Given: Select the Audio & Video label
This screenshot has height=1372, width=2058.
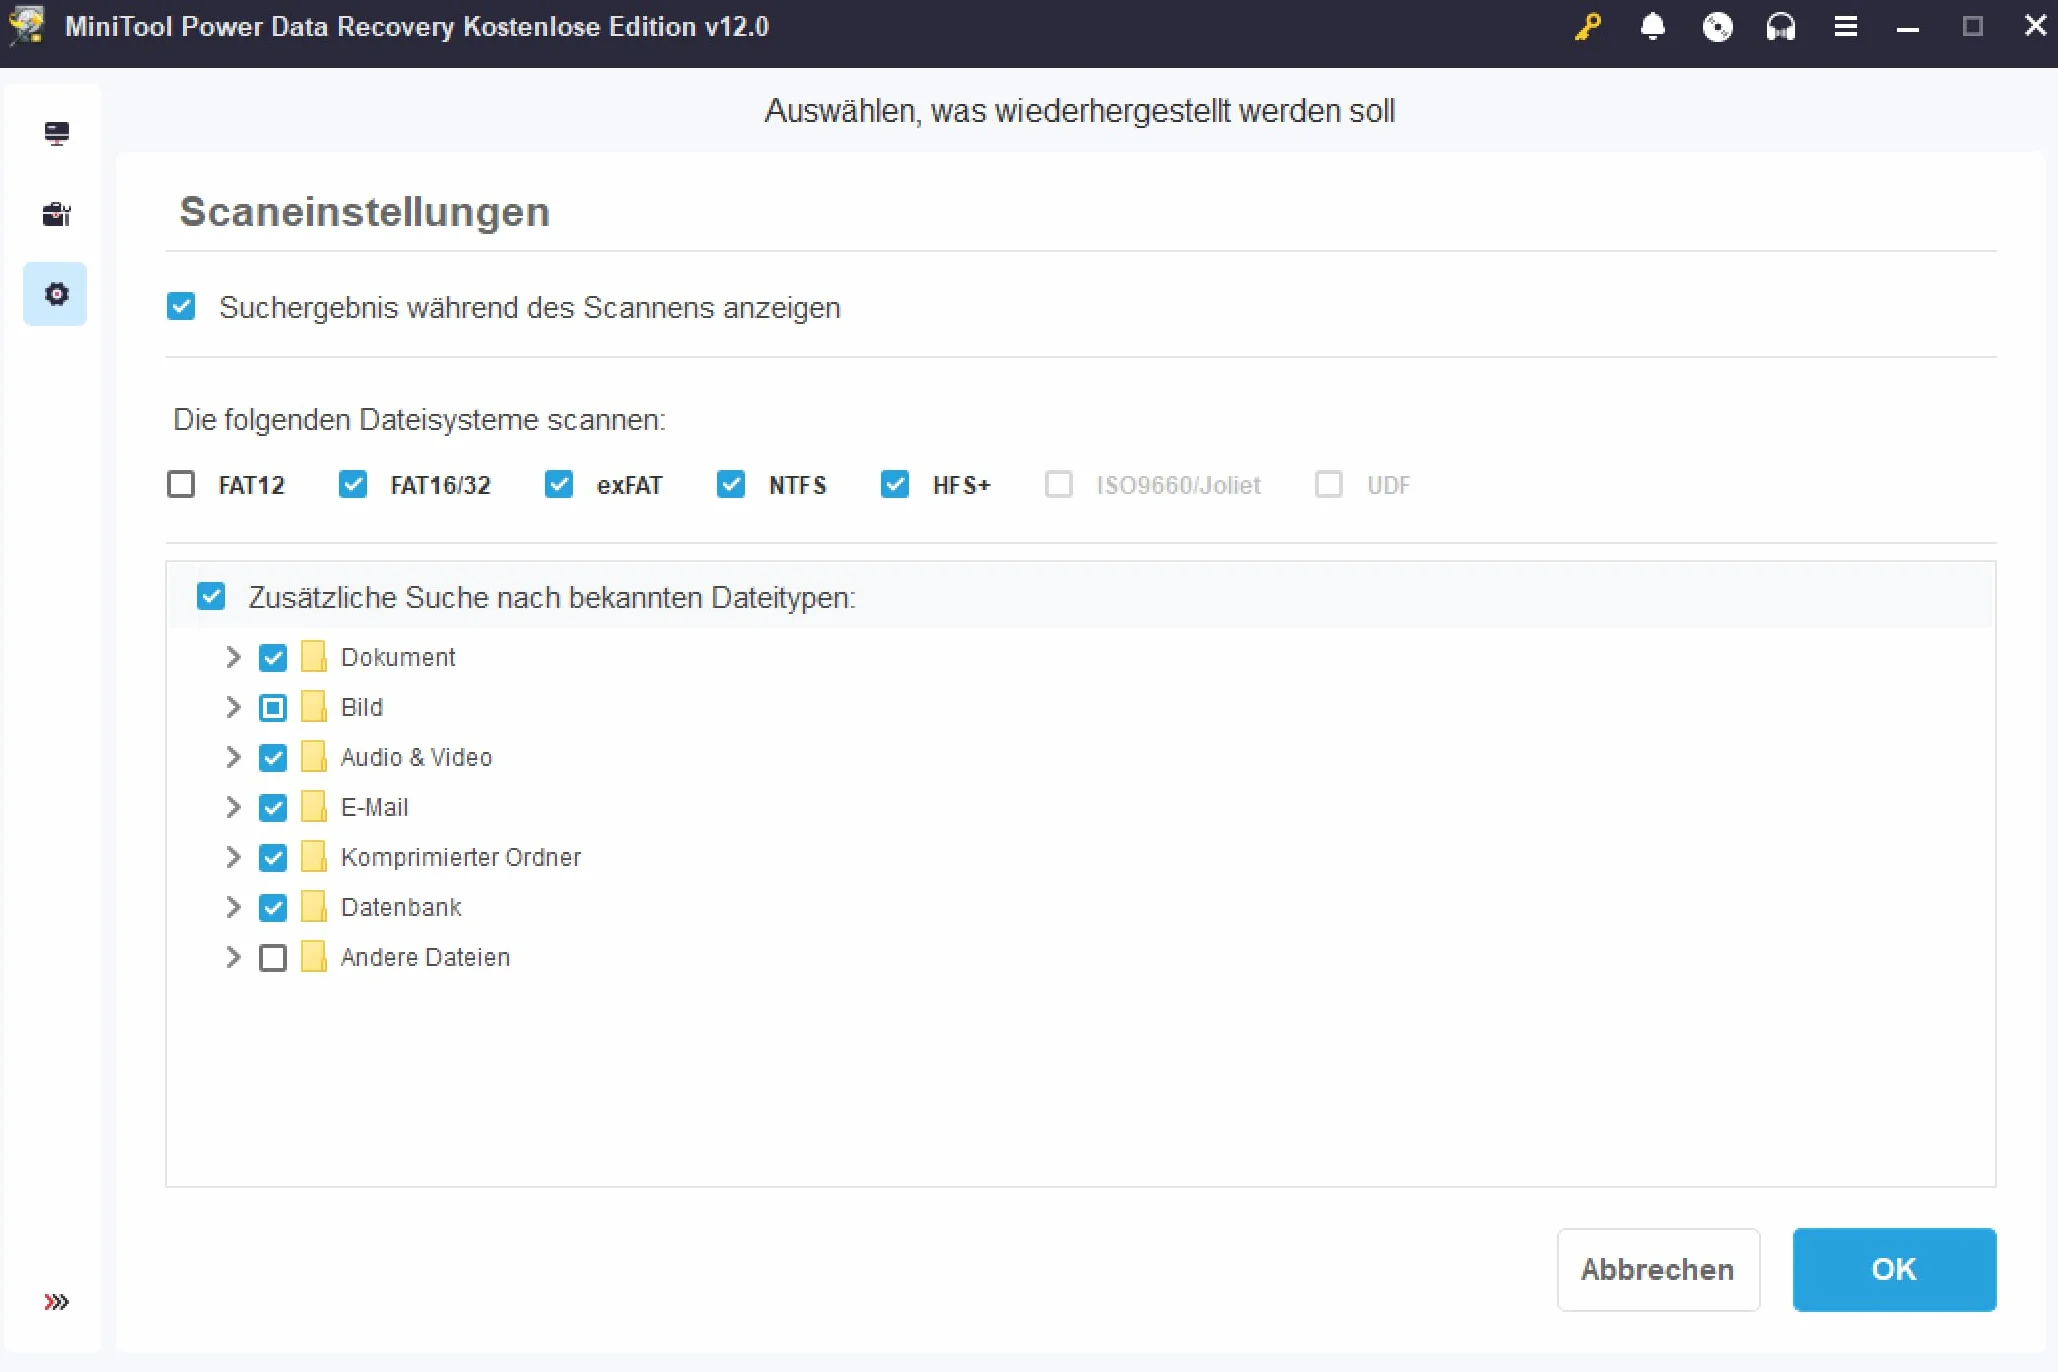Looking at the screenshot, I should pos(416,757).
